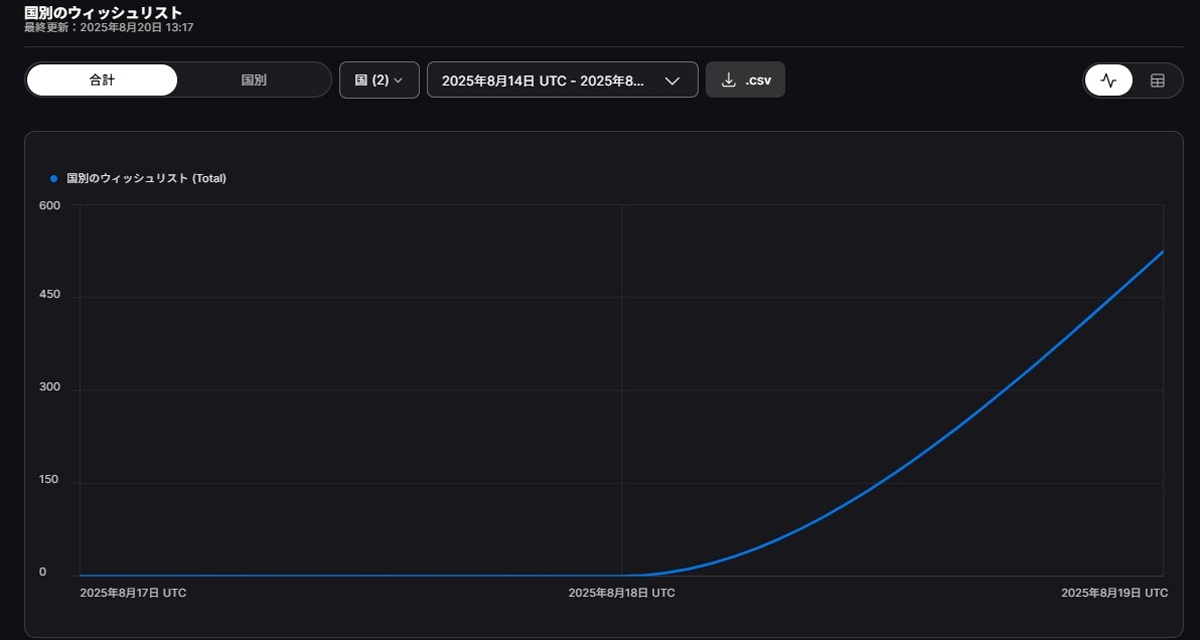1200x640 pixels.
Task: Open the date range picker starting 2025年8月14日
Action: [545, 80]
